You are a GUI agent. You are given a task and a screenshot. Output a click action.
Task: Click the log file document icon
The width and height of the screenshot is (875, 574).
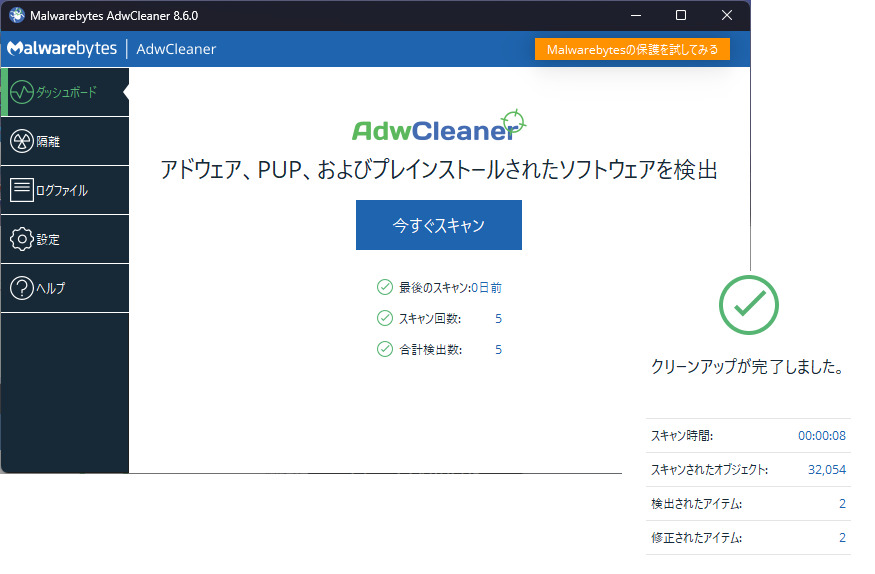(22, 190)
